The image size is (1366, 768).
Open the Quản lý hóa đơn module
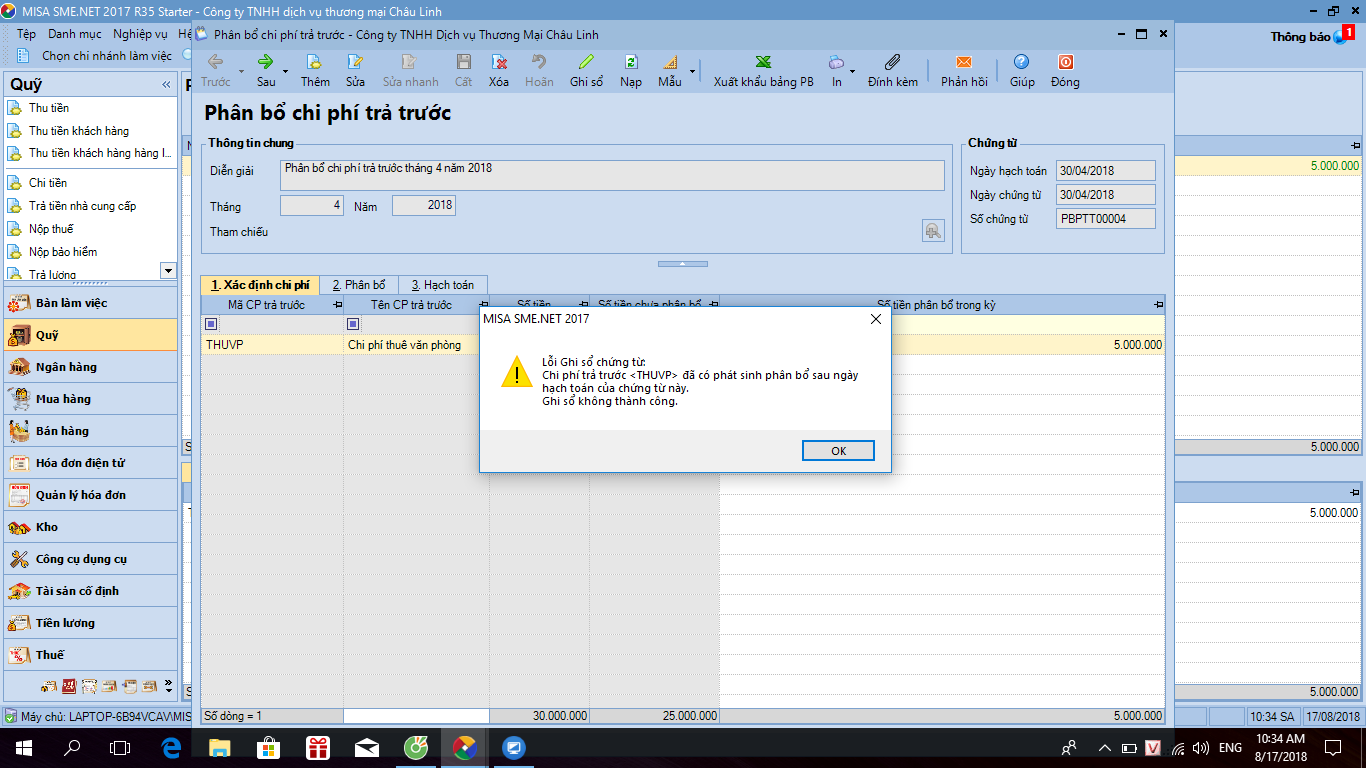click(90, 495)
